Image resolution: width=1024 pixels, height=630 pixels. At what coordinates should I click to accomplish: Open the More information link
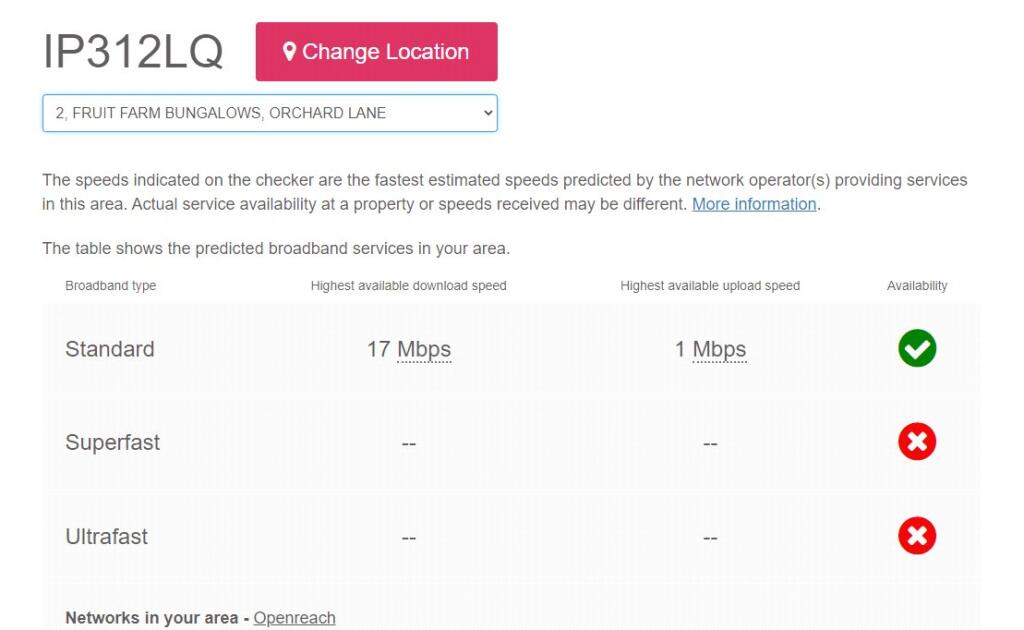pyautogui.click(x=754, y=204)
